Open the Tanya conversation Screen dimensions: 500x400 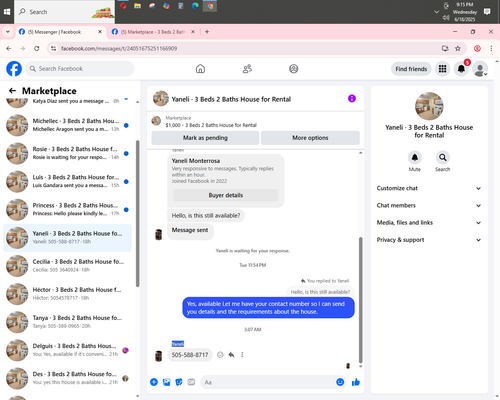[67, 322]
